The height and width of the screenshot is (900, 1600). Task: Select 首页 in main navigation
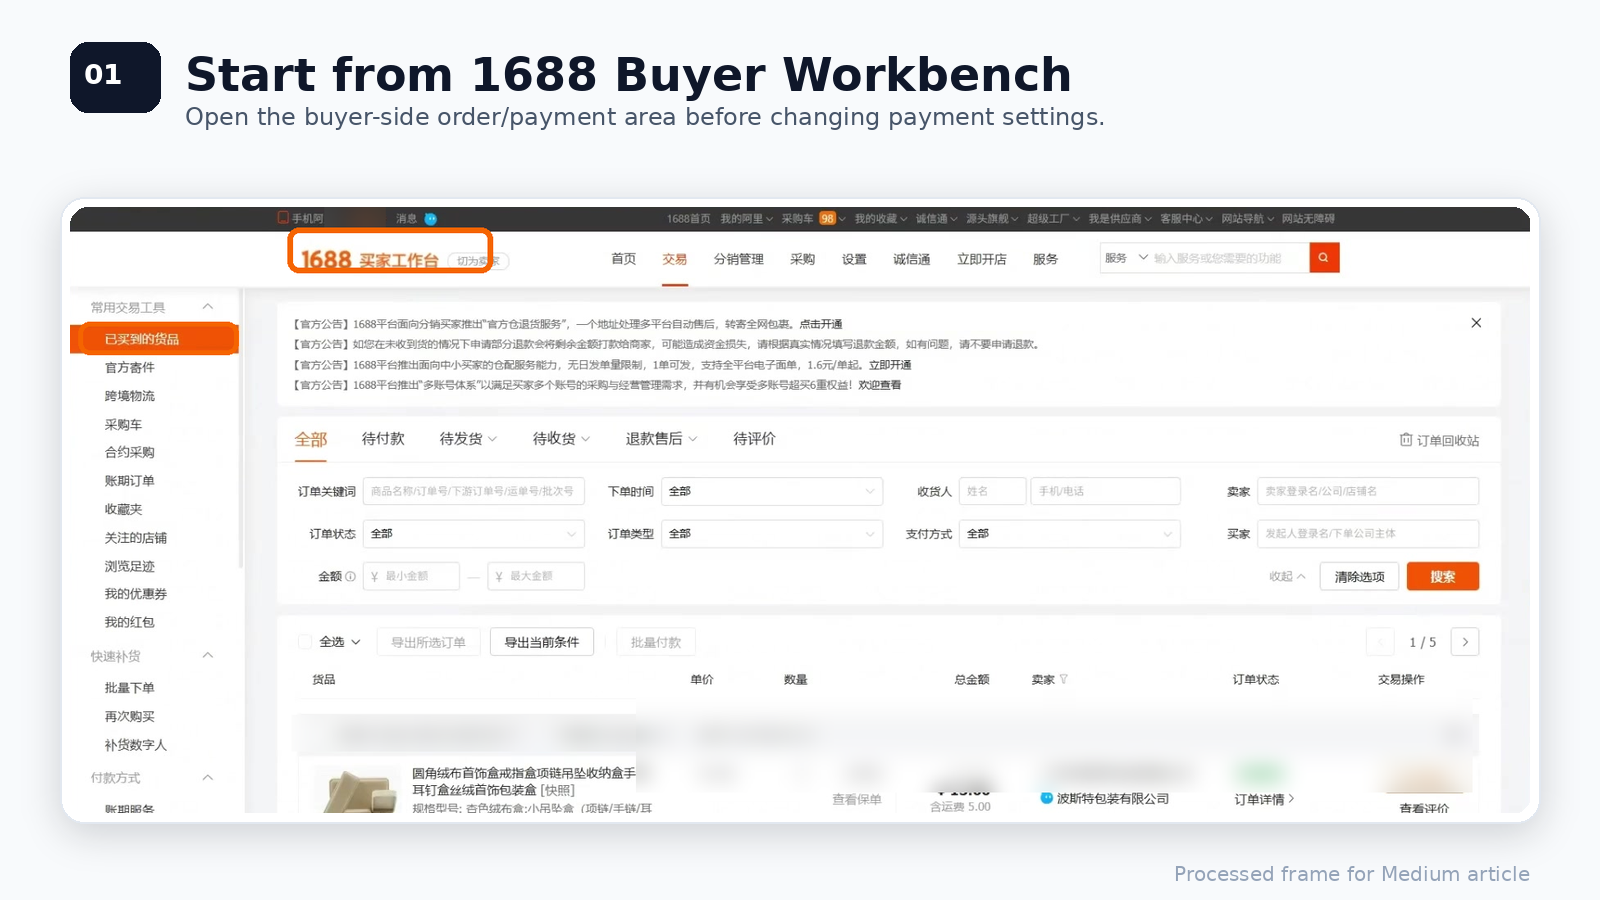(x=624, y=259)
